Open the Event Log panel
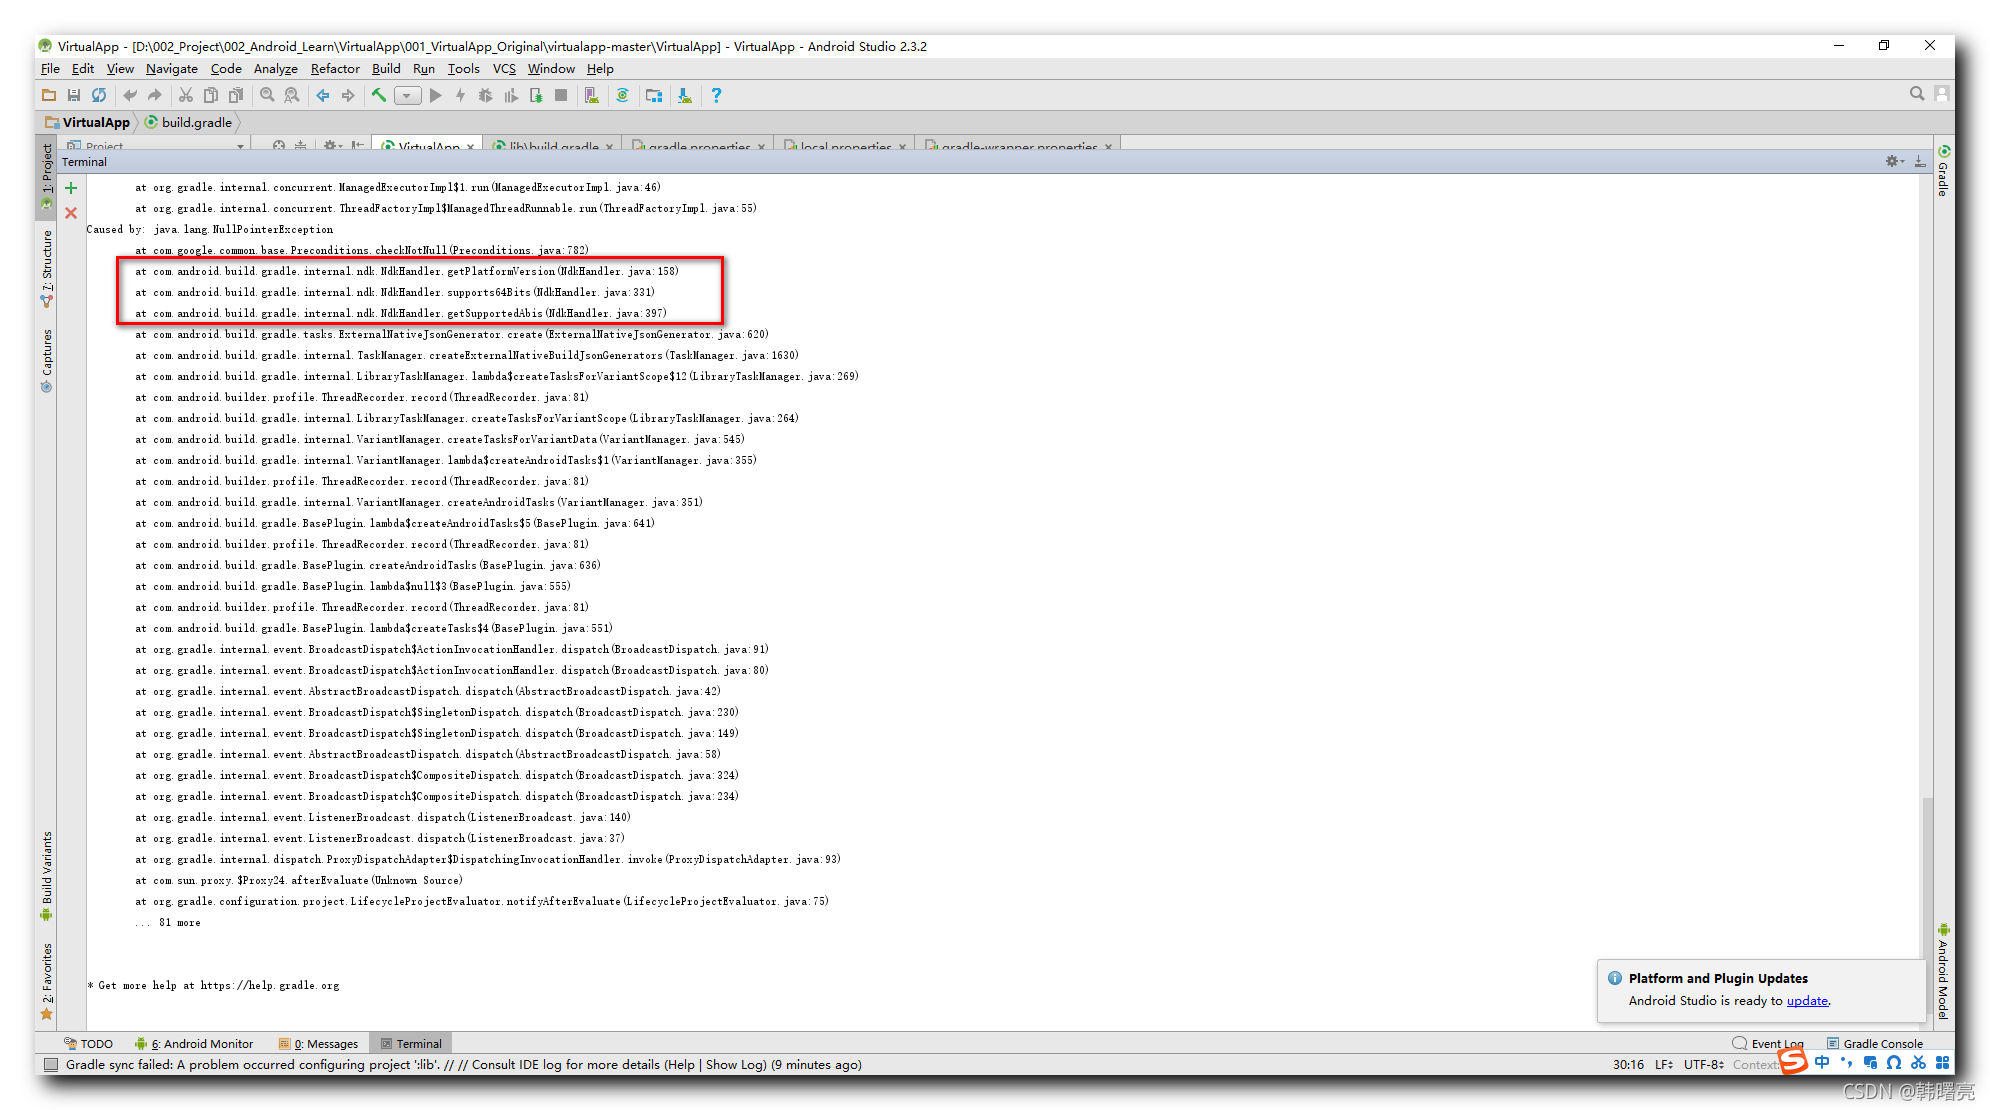This screenshot has width=1990, height=1110. (x=1768, y=1043)
